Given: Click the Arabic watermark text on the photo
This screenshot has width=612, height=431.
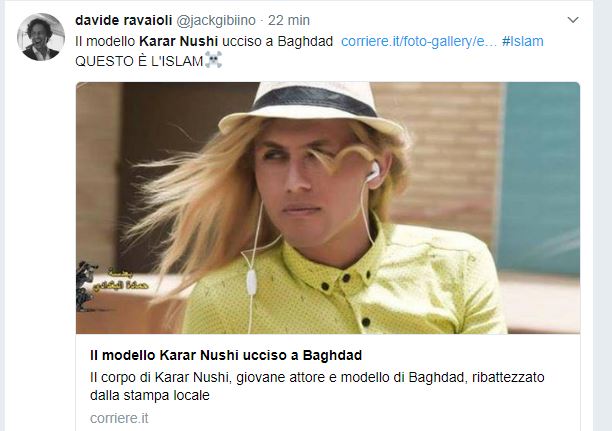Looking at the screenshot, I should click(x=121, y=280).
